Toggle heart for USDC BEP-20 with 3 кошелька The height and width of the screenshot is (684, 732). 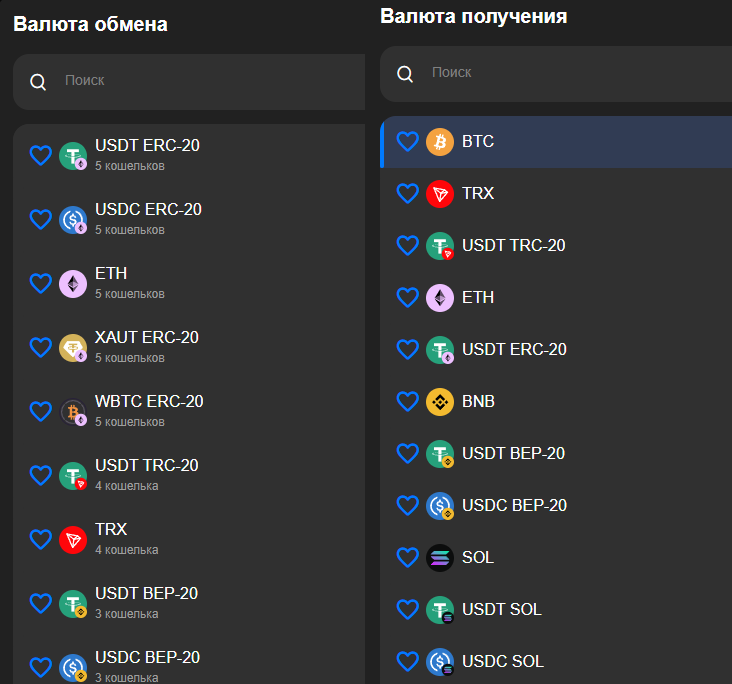pyautogui.click(x=41, y=667)
